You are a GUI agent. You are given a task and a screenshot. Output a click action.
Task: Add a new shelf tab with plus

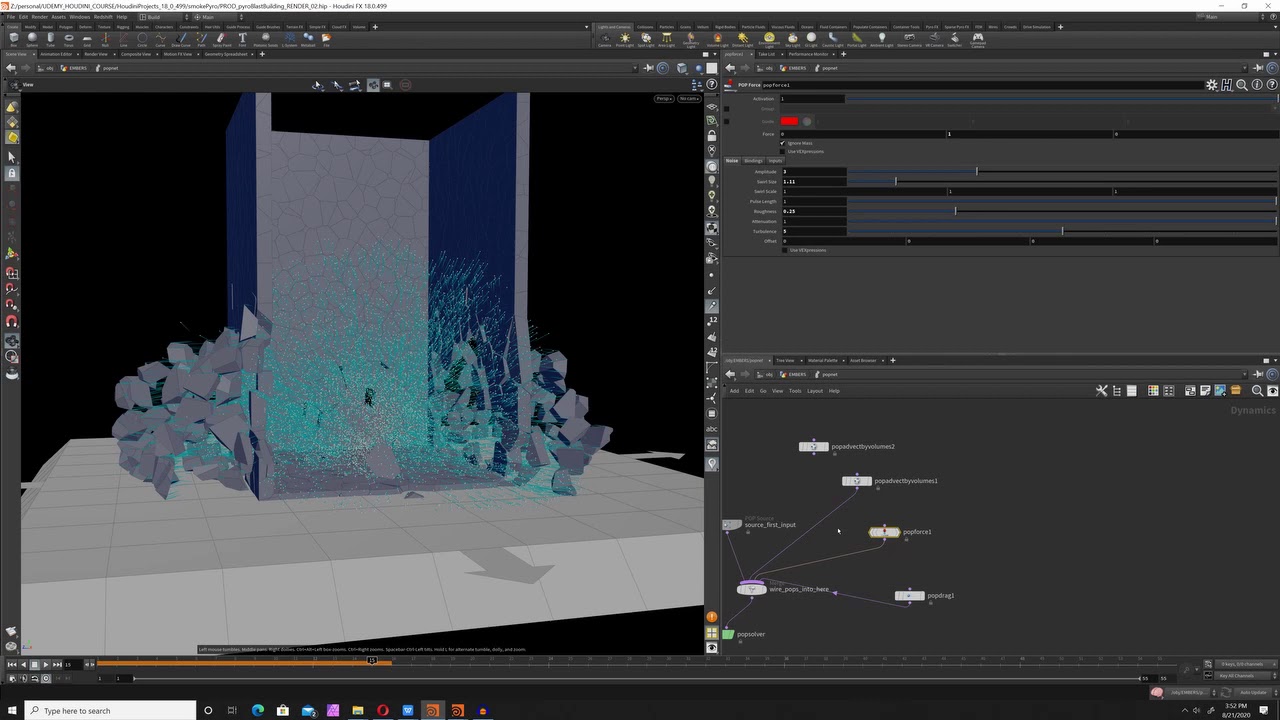point(375,27)
